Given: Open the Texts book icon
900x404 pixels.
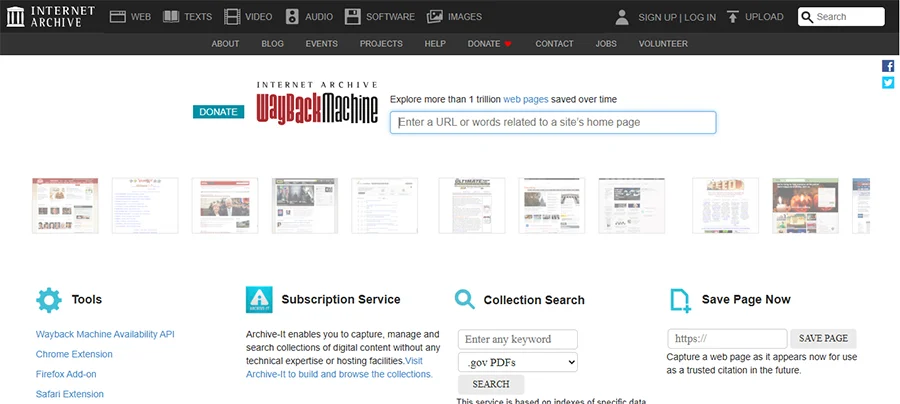Looking at the screenshot, I should pyautogui.click(x=171, y=17).
